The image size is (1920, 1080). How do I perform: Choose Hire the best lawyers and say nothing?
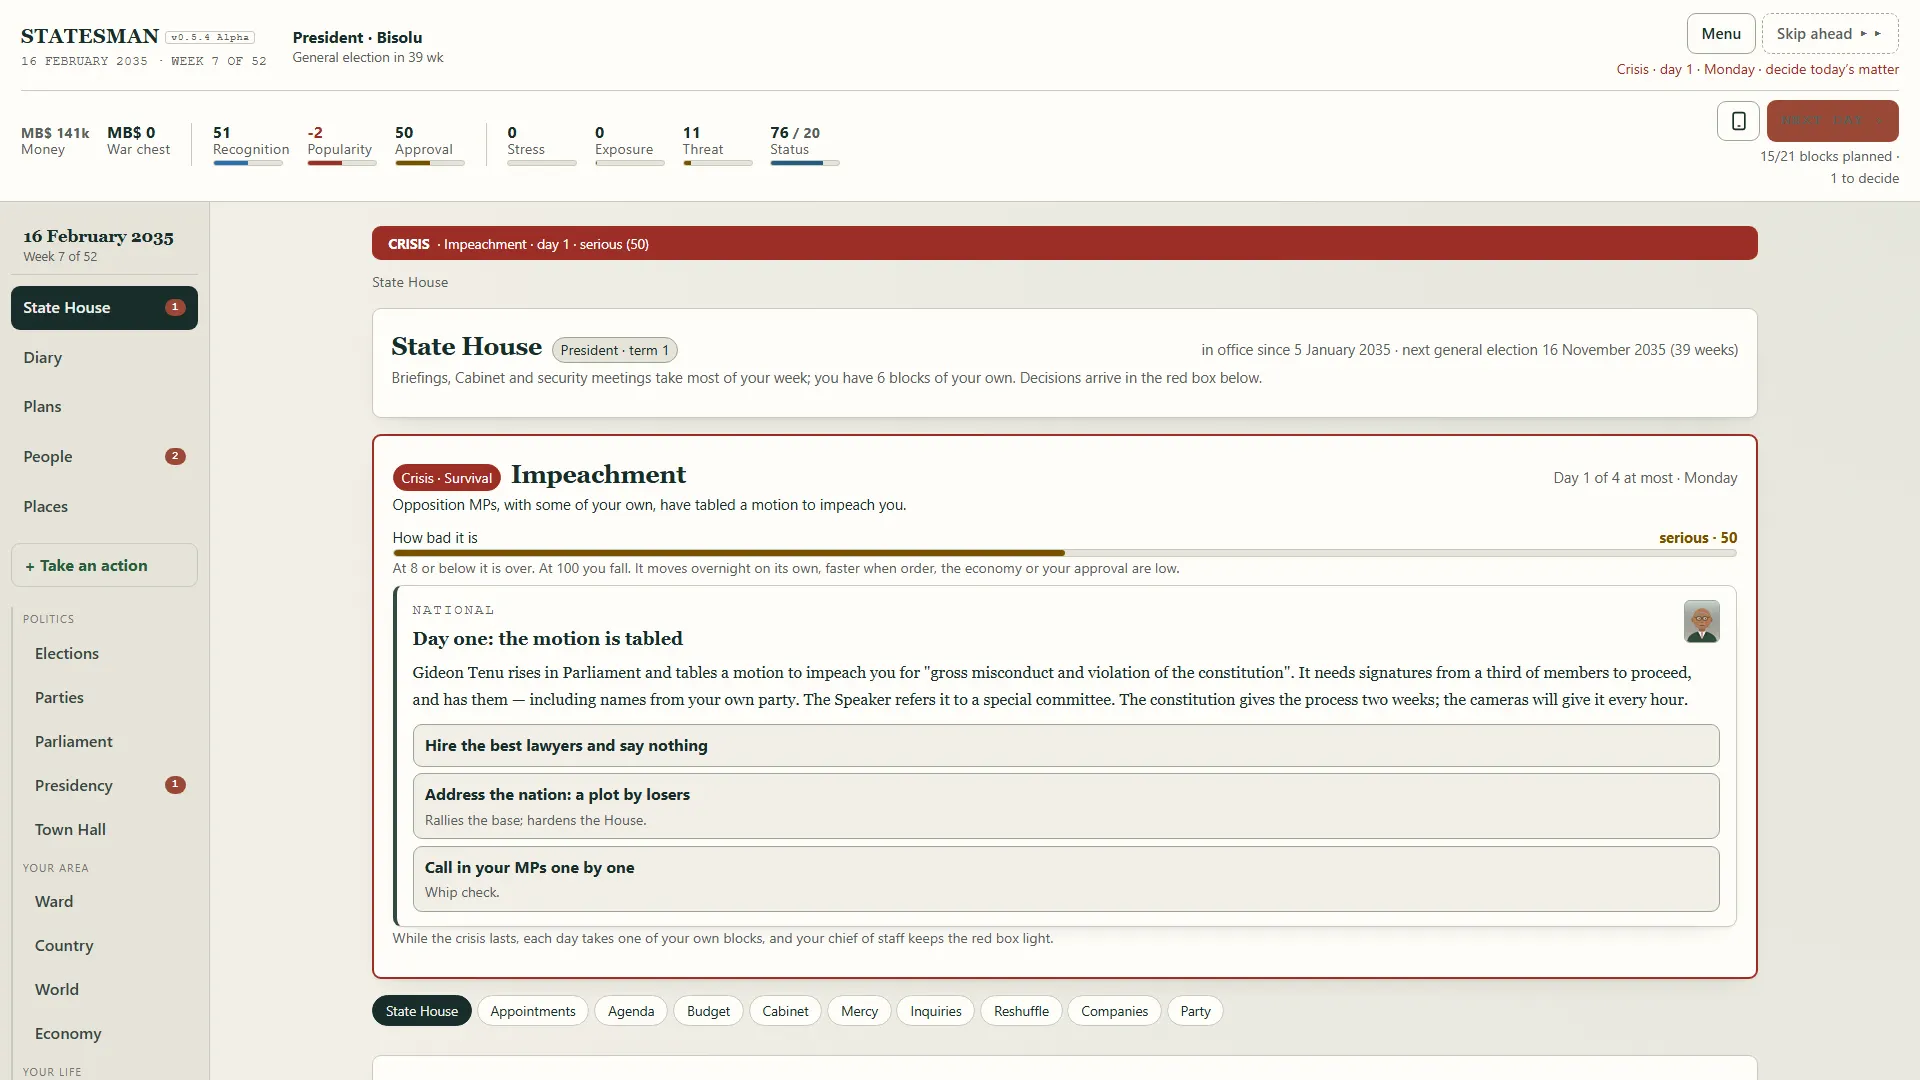pyautogui.click(x=1066, y=746)
